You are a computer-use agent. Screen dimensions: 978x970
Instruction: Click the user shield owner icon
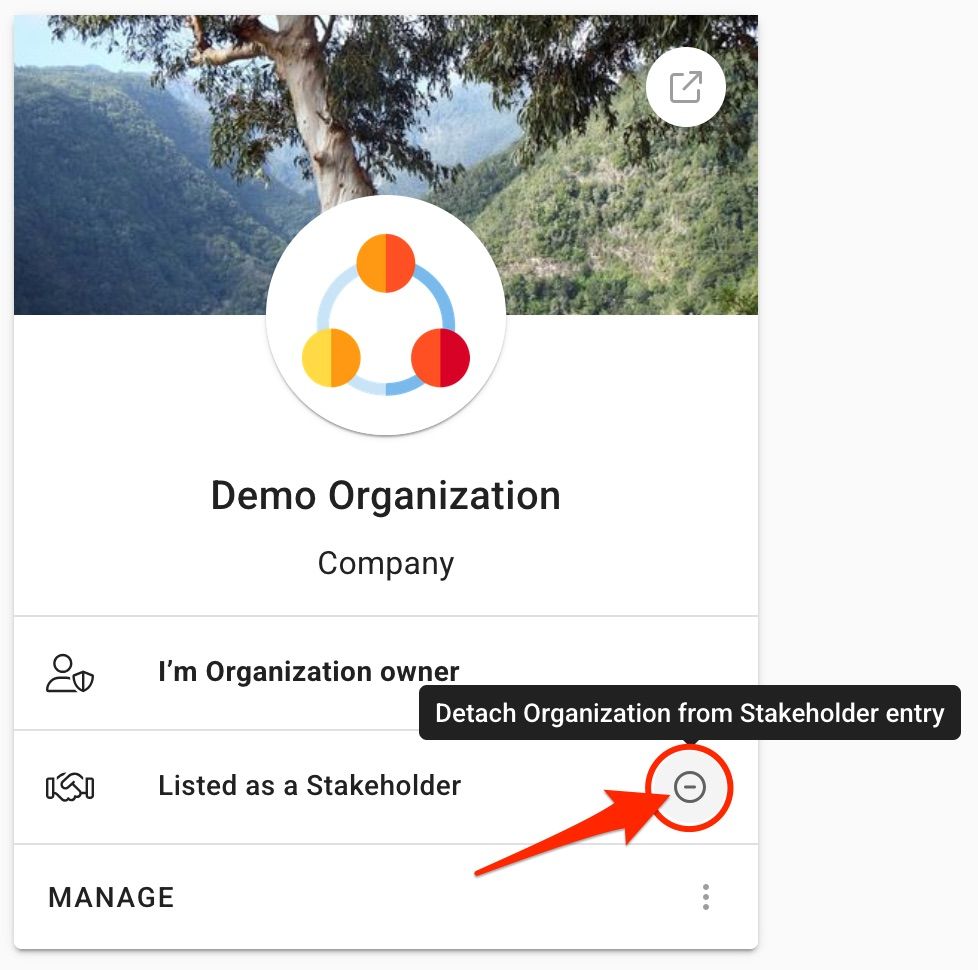pos(70,673)
